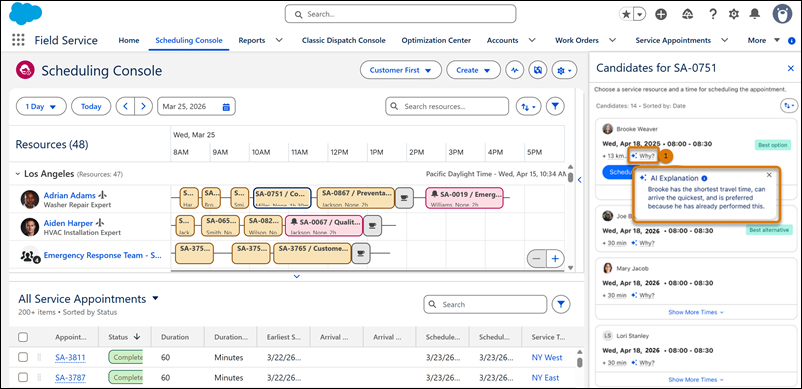Open the 1 Day view dropdown
802x389 pixels.
tap(41, 106)
